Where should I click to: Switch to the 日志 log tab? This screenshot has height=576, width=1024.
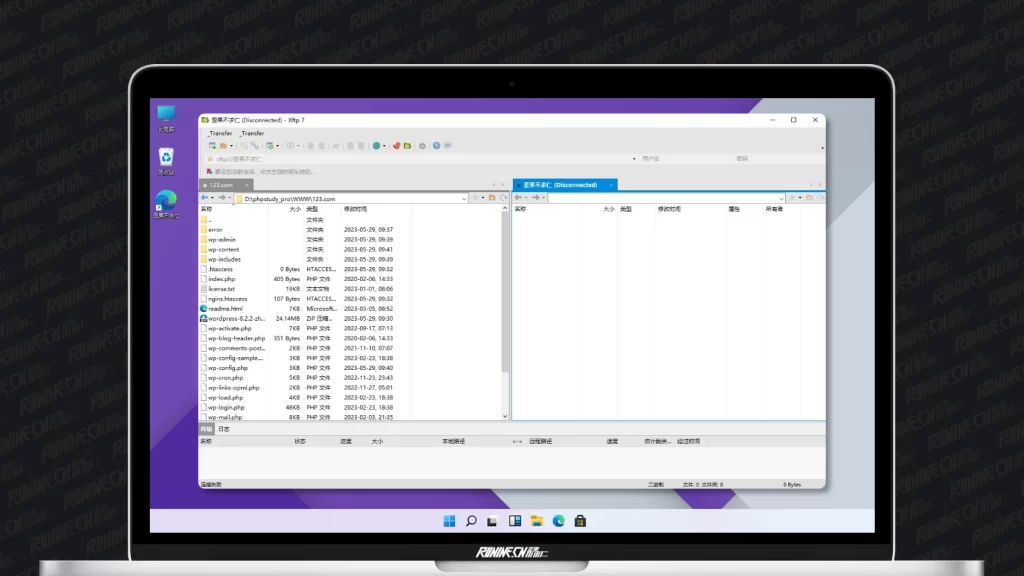click(x=224, y=429)
